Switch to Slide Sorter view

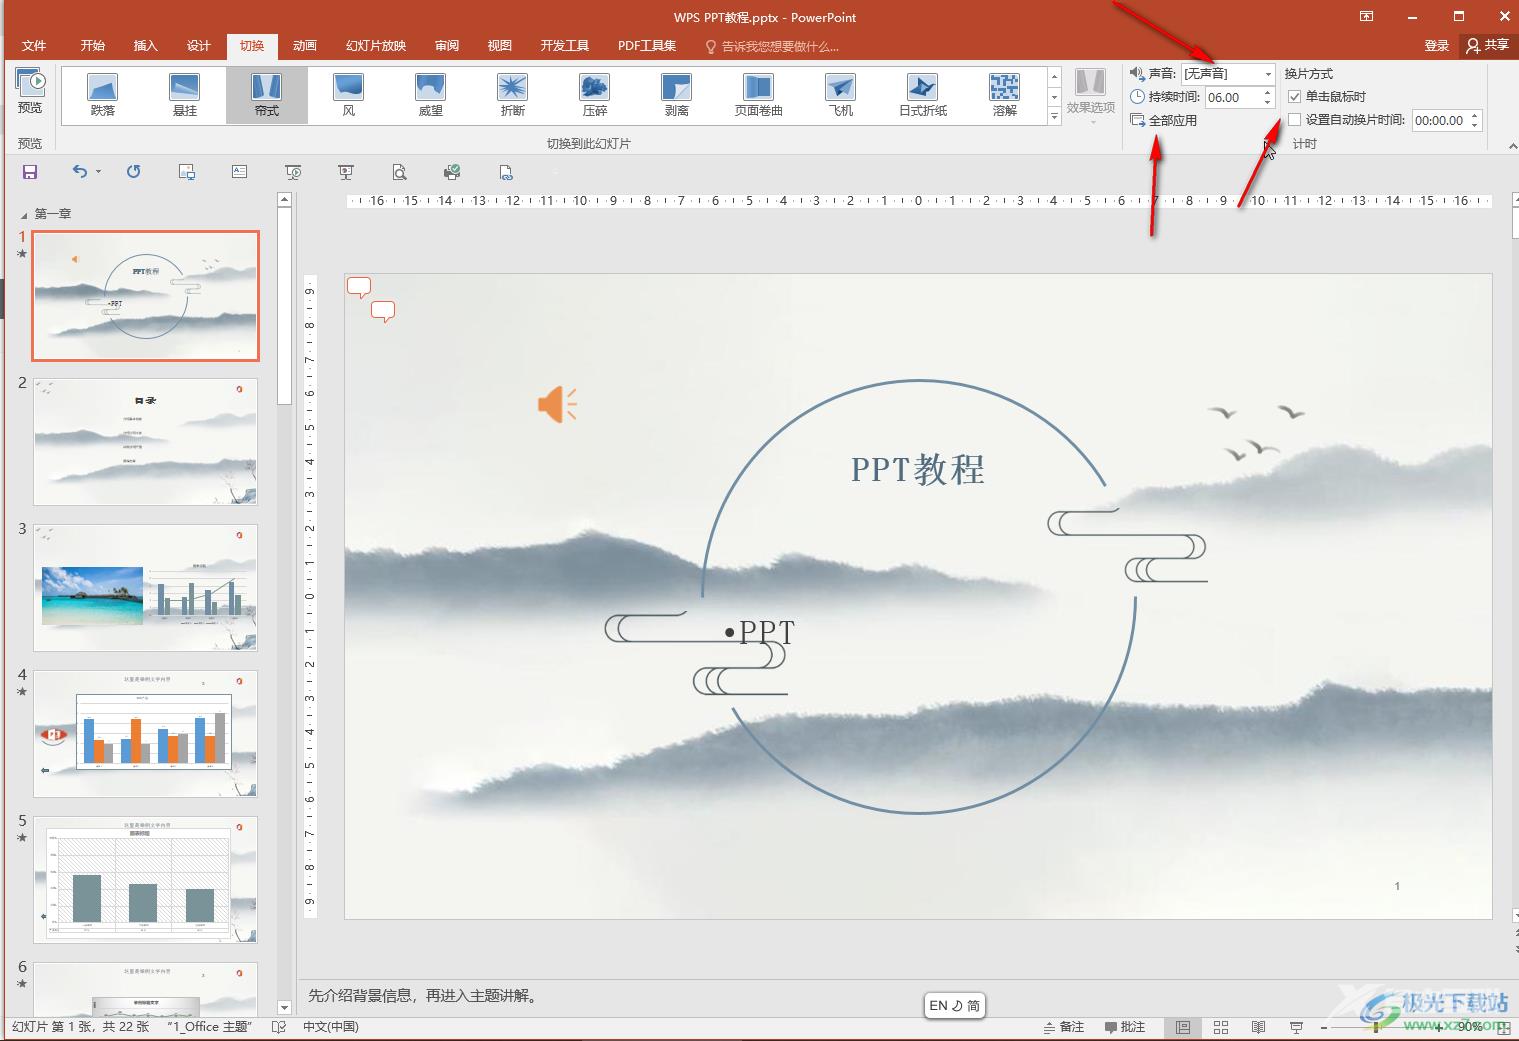(1221, 1027)
